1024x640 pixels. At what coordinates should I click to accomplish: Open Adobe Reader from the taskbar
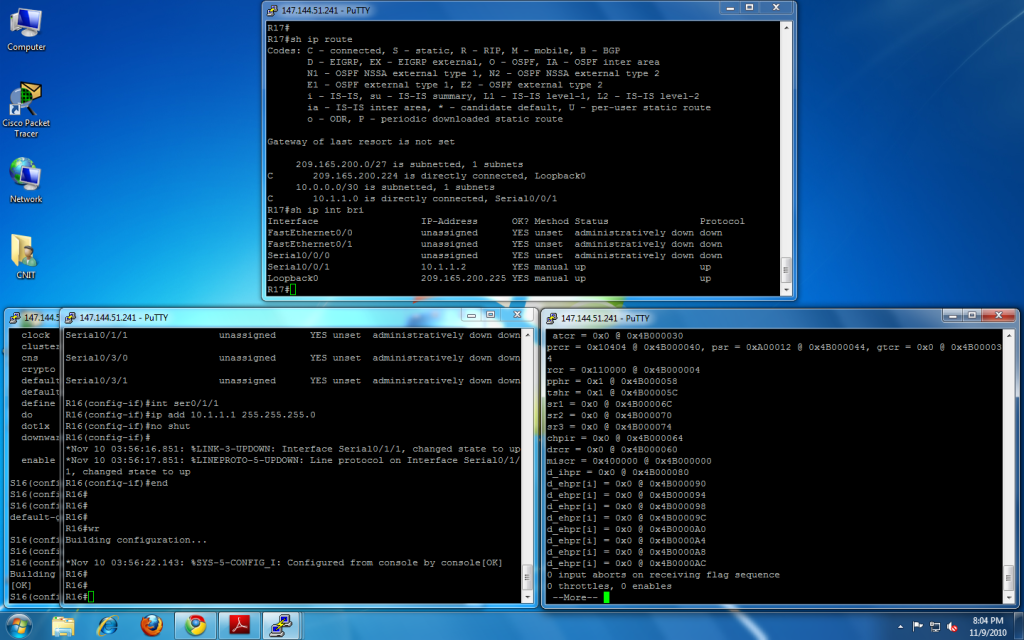click(239, 625)
